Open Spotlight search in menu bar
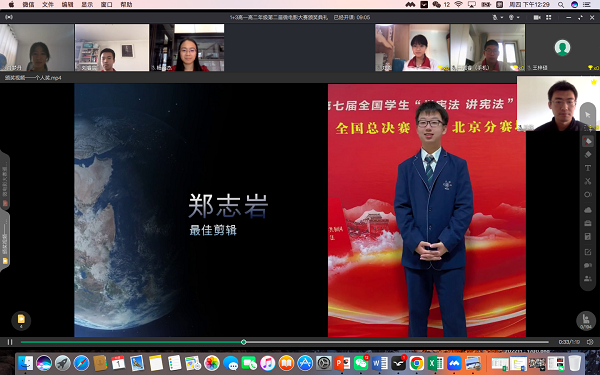Viewport: 600px width, 375px height. [x=561, y=5]
